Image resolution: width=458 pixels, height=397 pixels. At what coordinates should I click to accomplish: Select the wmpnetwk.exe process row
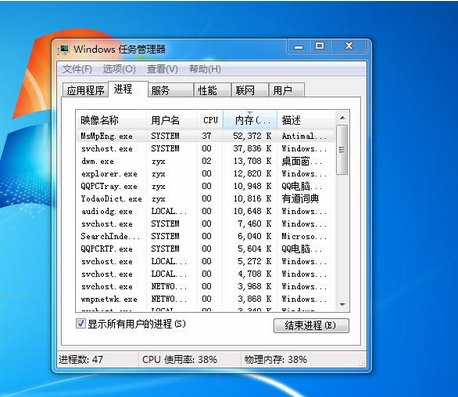coord(205,299)
